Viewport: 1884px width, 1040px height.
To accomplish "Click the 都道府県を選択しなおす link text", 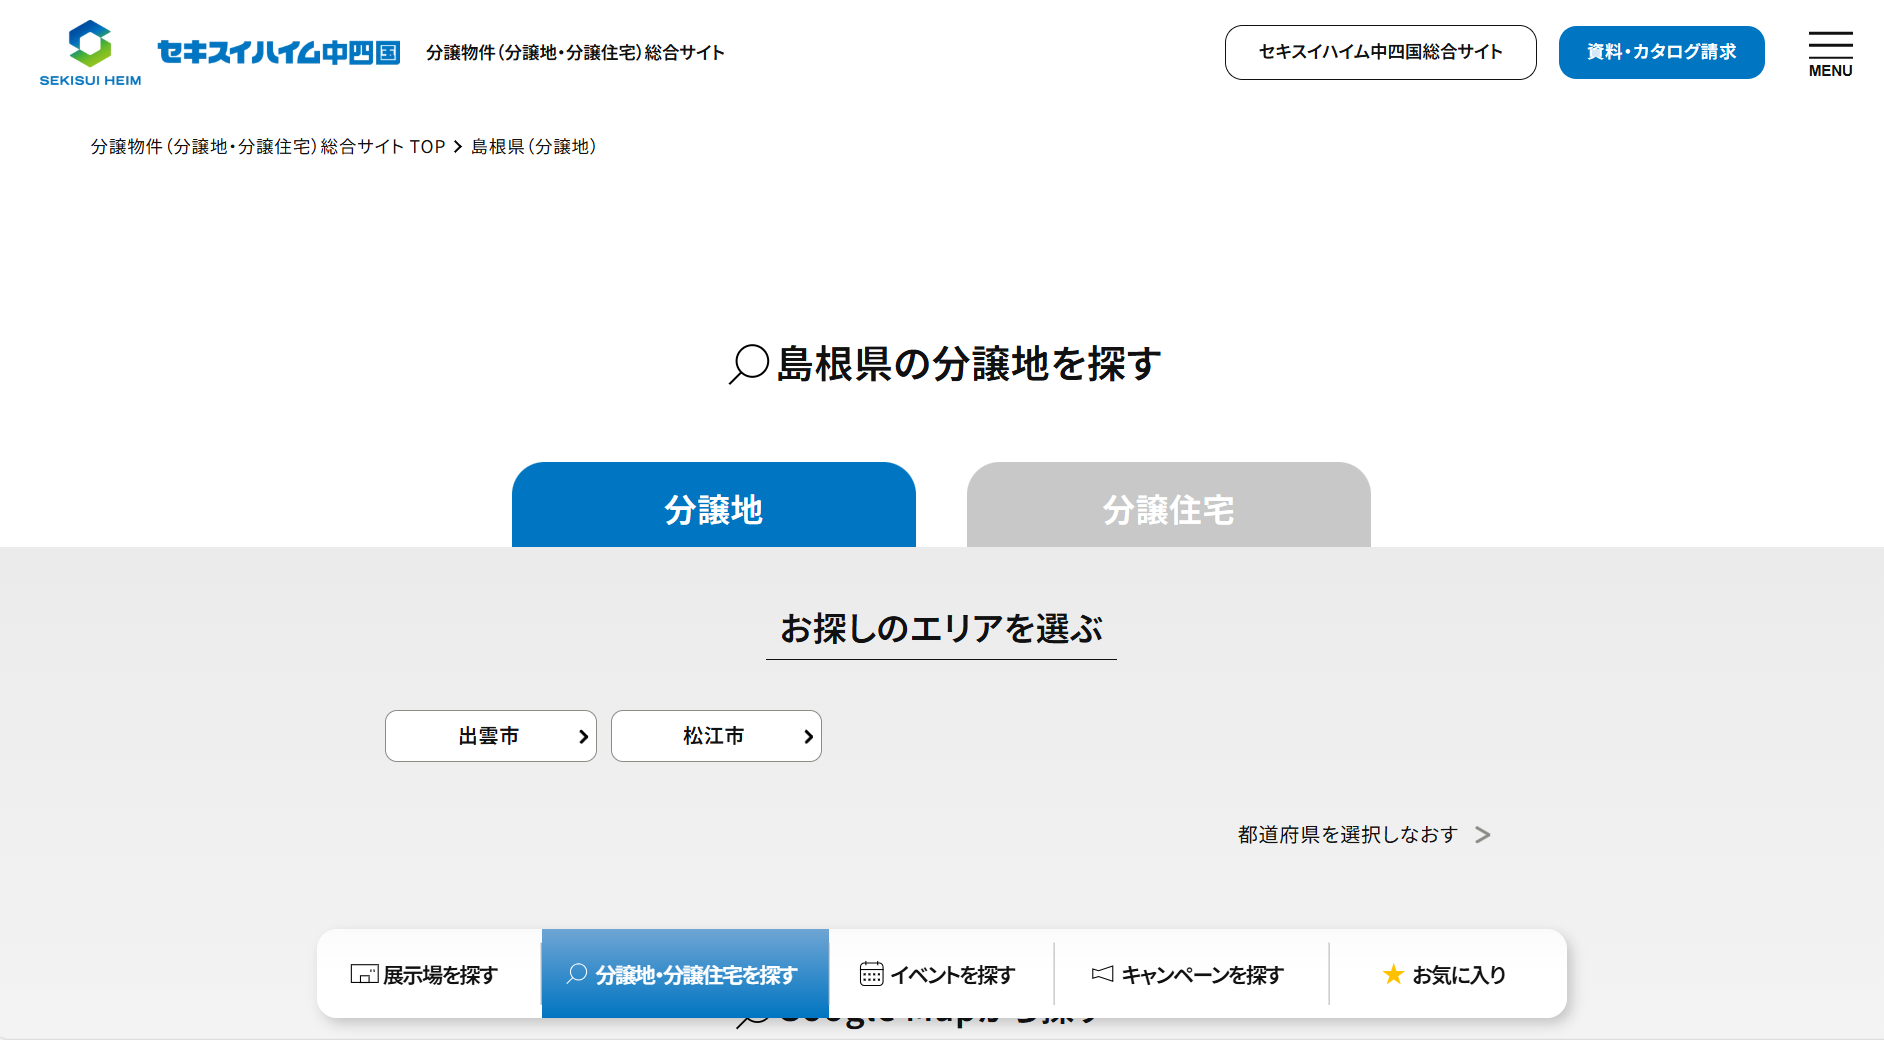I will [1347, 835].
